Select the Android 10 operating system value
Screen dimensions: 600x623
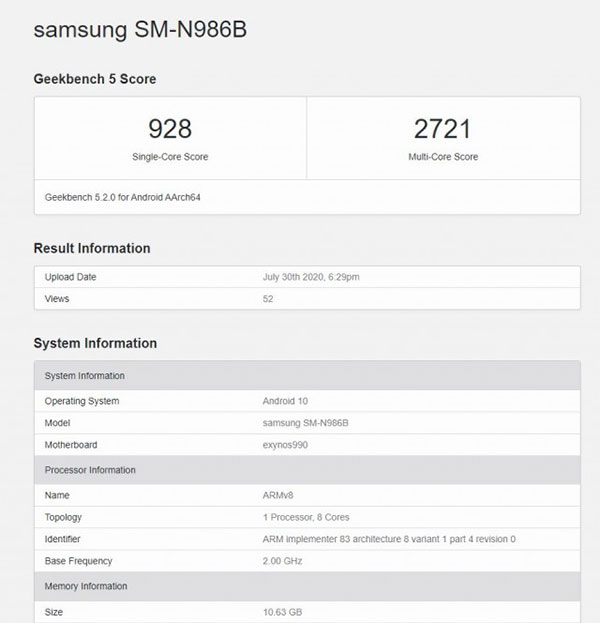284,401
